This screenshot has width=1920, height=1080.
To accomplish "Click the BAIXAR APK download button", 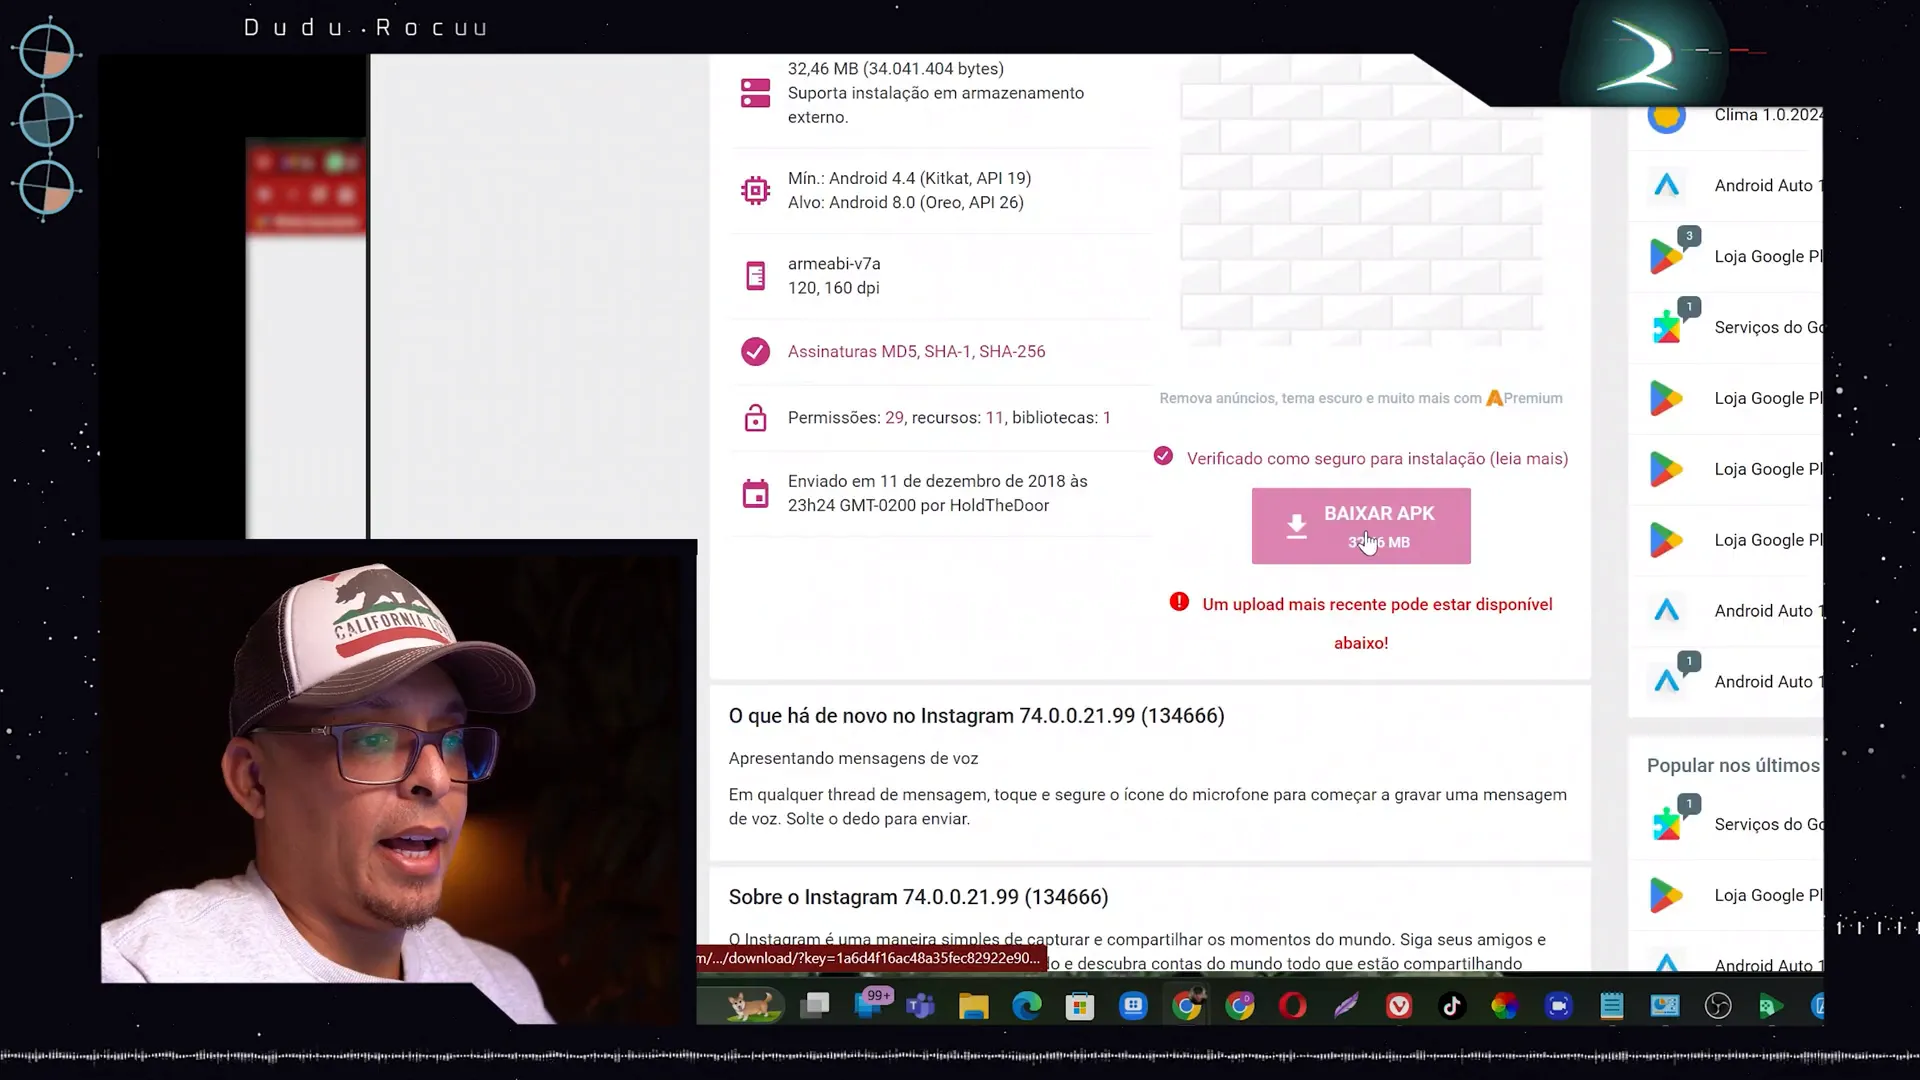I will coord(1361,526).
